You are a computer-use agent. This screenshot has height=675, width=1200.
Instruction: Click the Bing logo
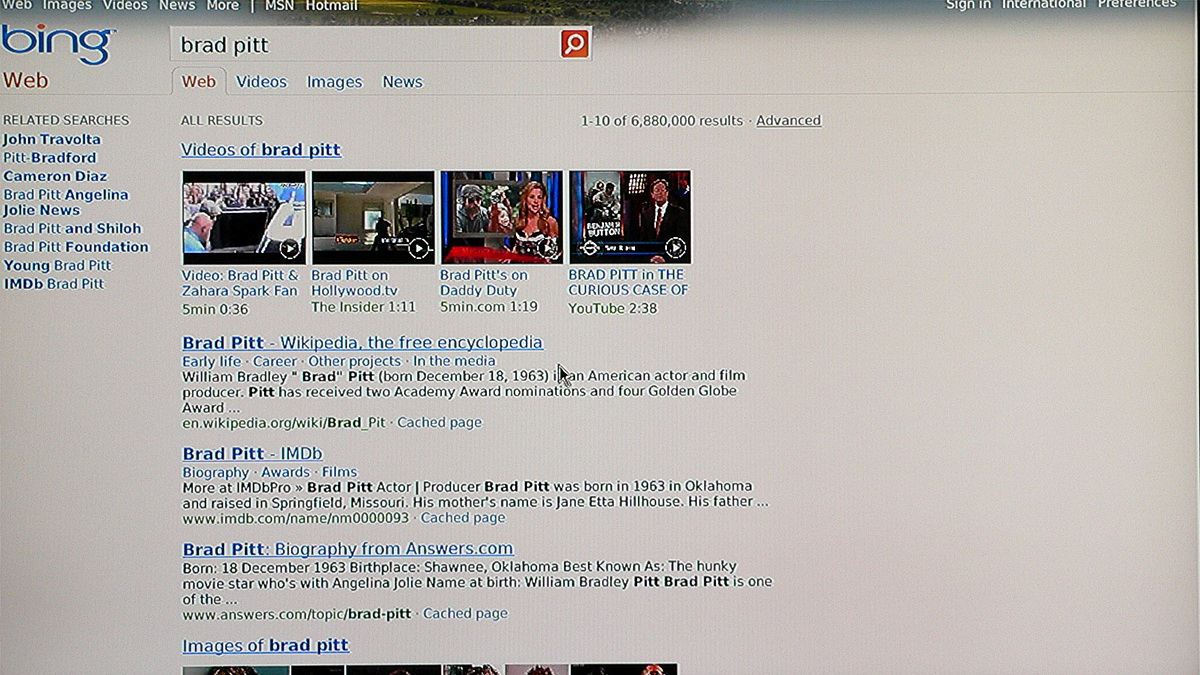pos(57,44)
